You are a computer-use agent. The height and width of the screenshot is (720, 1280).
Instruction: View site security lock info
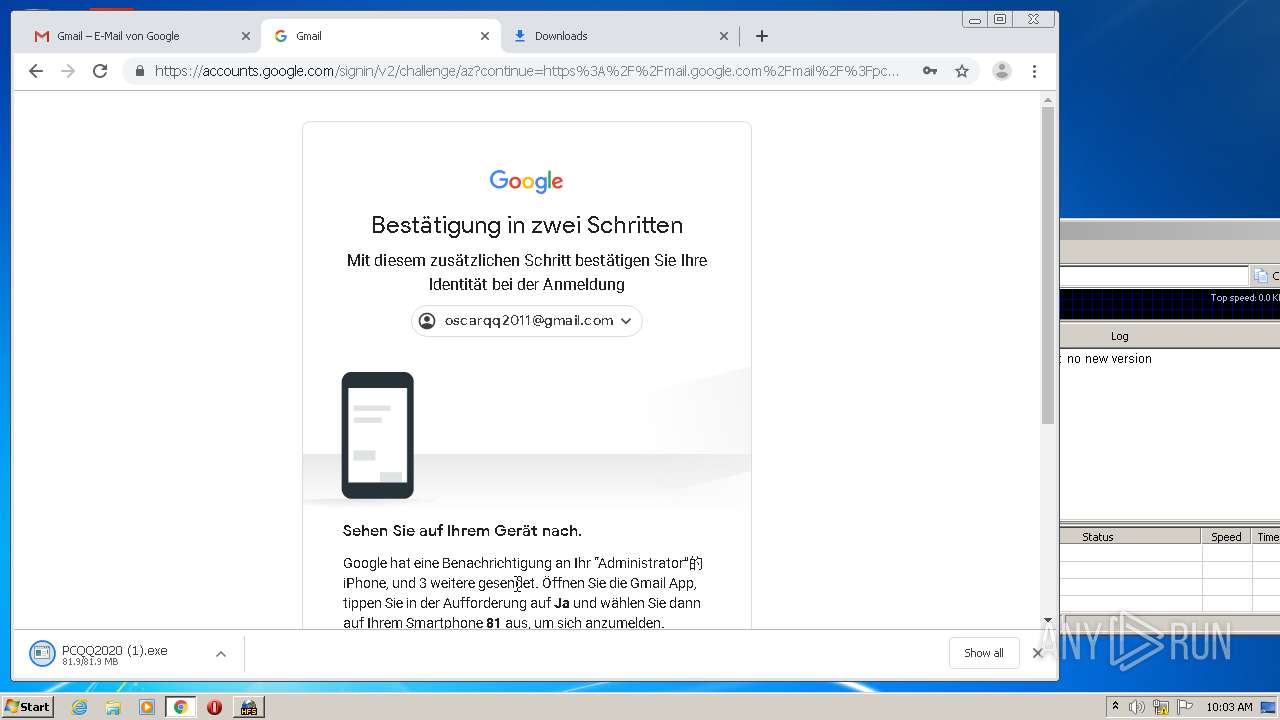point(139,71)
